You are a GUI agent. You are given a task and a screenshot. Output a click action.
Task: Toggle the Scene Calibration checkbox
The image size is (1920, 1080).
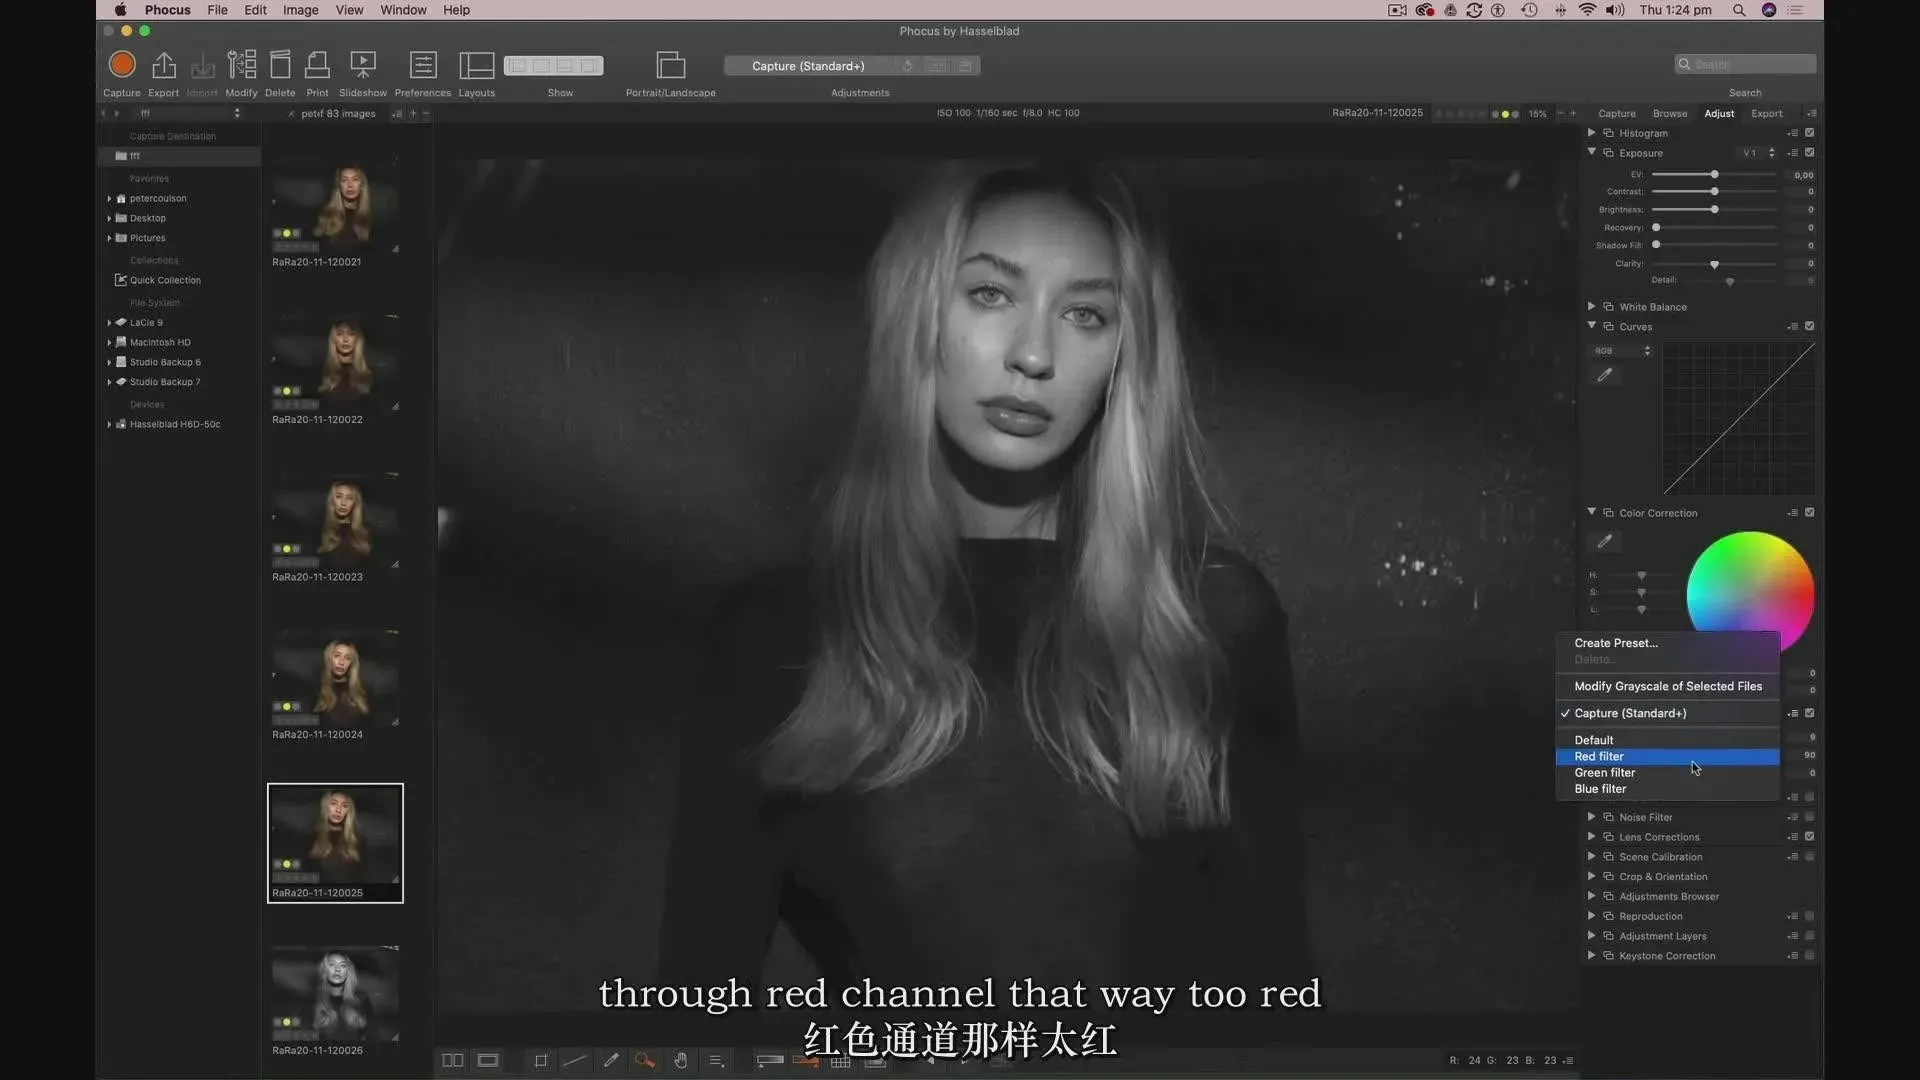(1810, 857)
